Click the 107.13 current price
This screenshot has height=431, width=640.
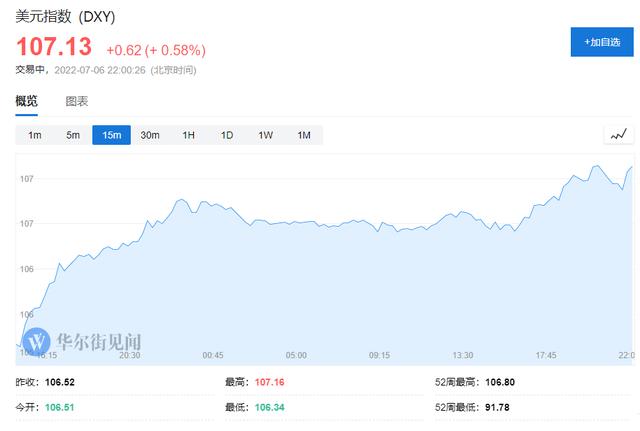pyautogui.click(x=53, y=47)
